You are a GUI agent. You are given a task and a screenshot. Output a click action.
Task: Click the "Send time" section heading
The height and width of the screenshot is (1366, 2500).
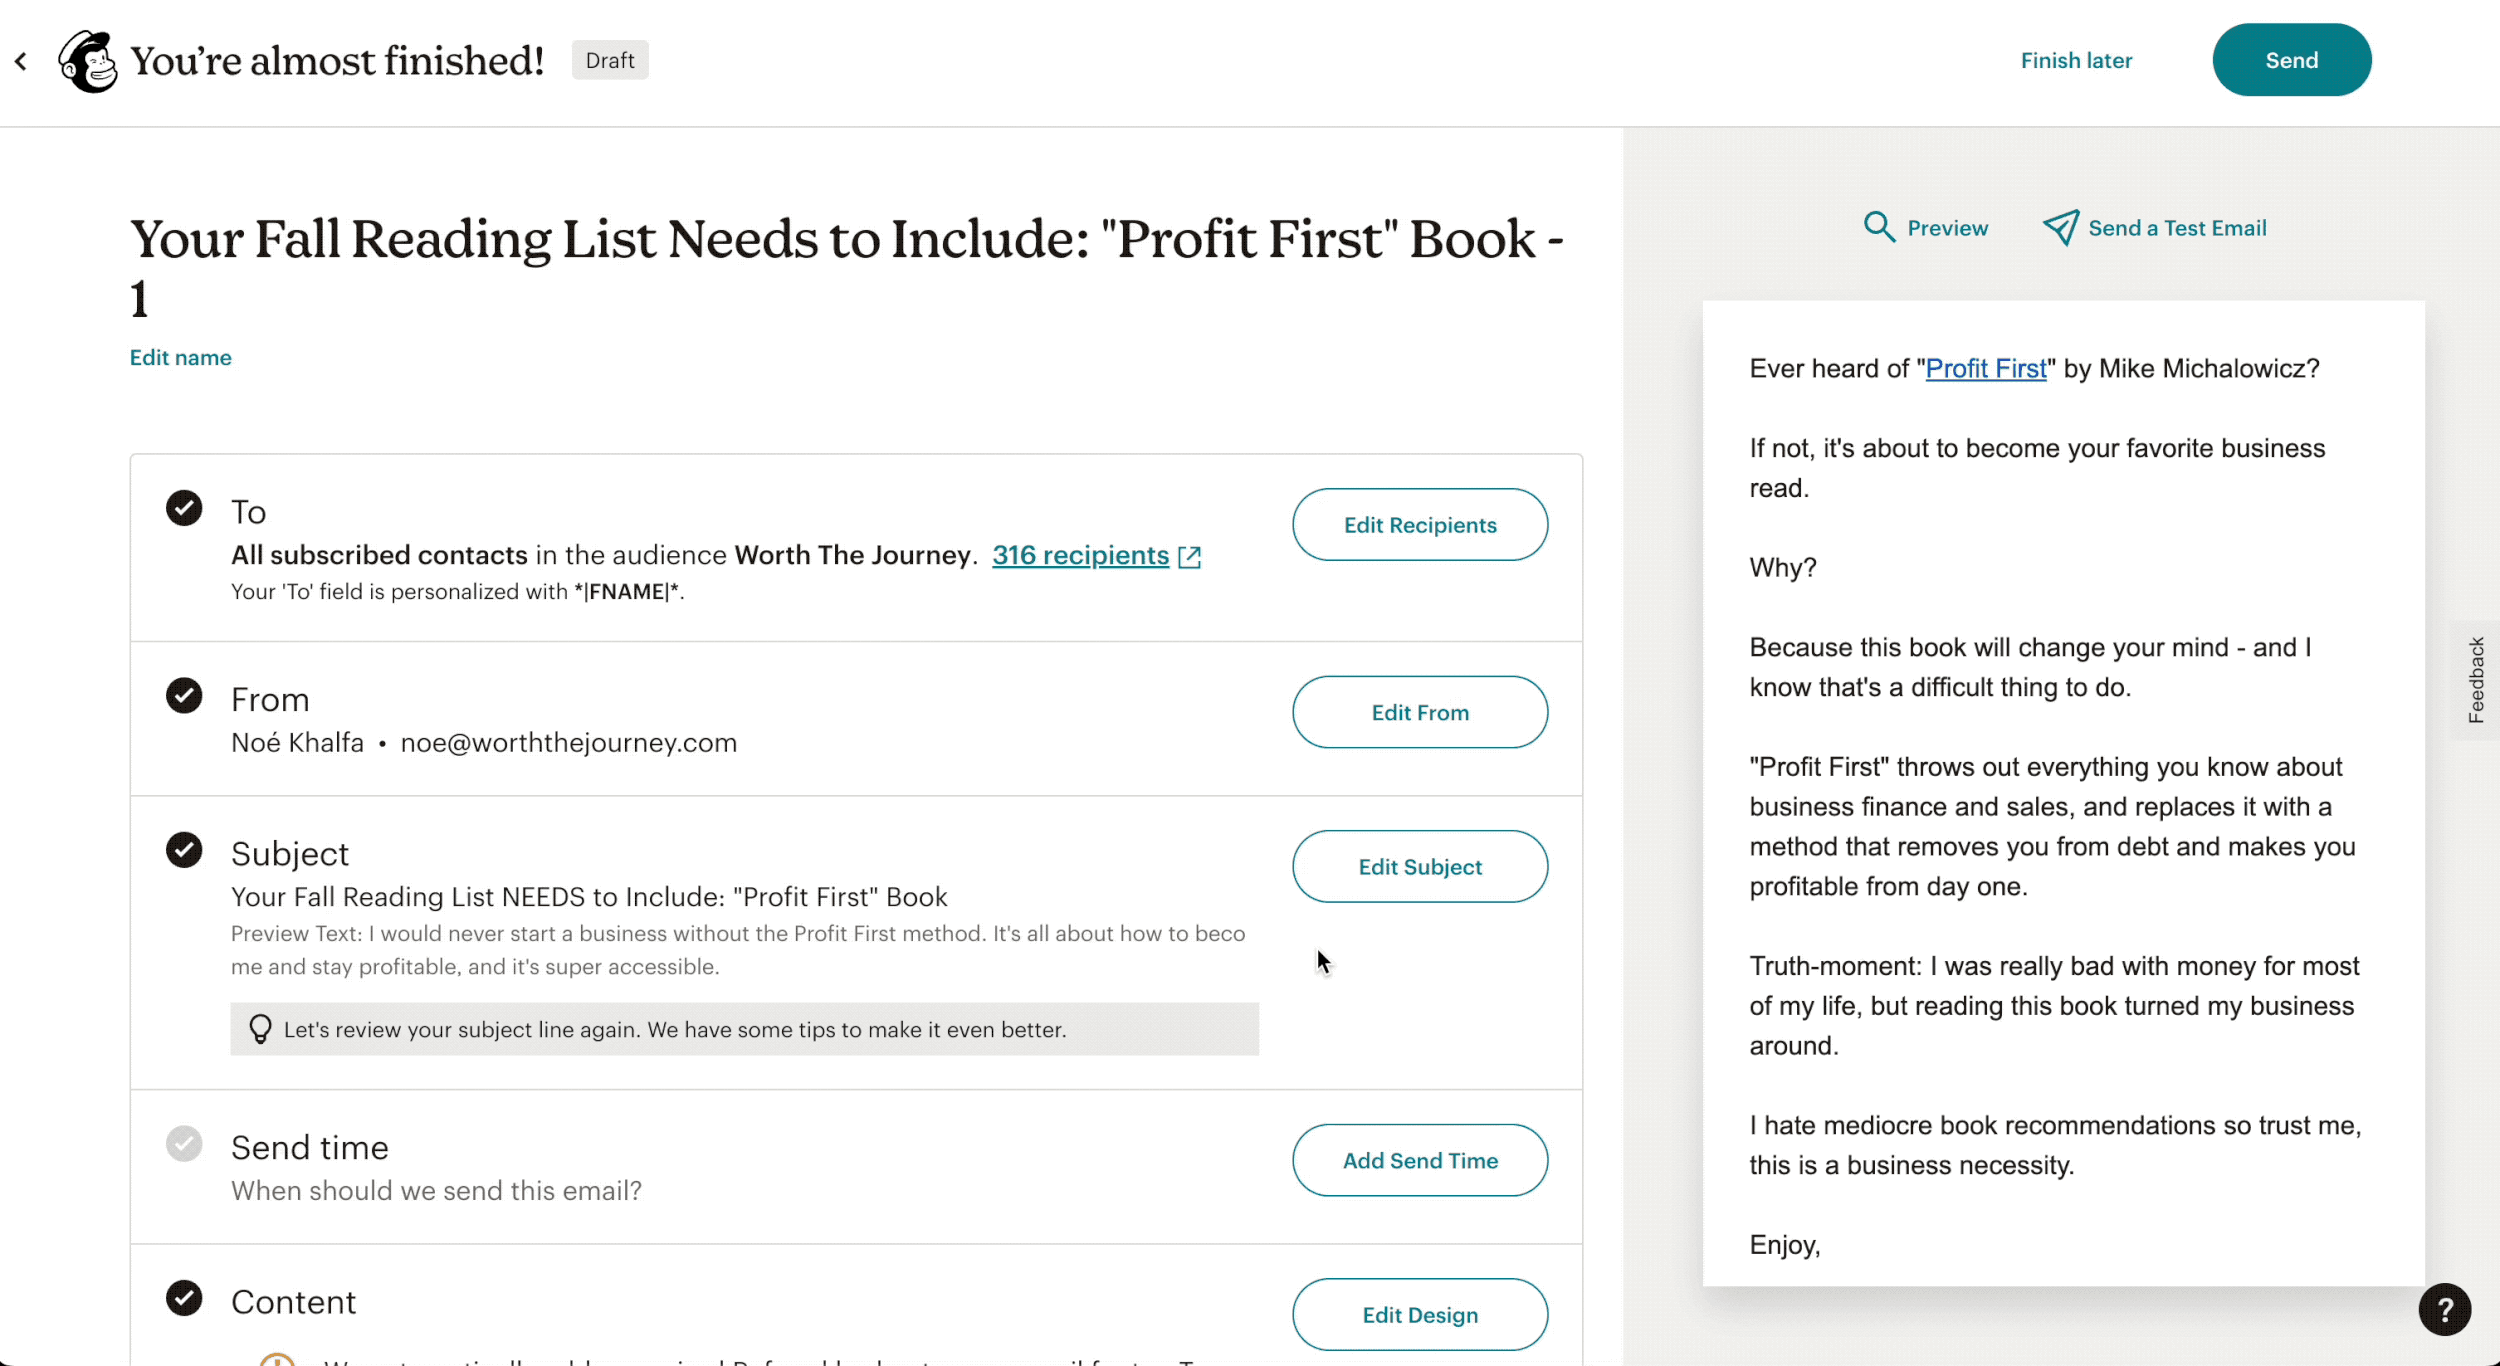click(310, 1148)
